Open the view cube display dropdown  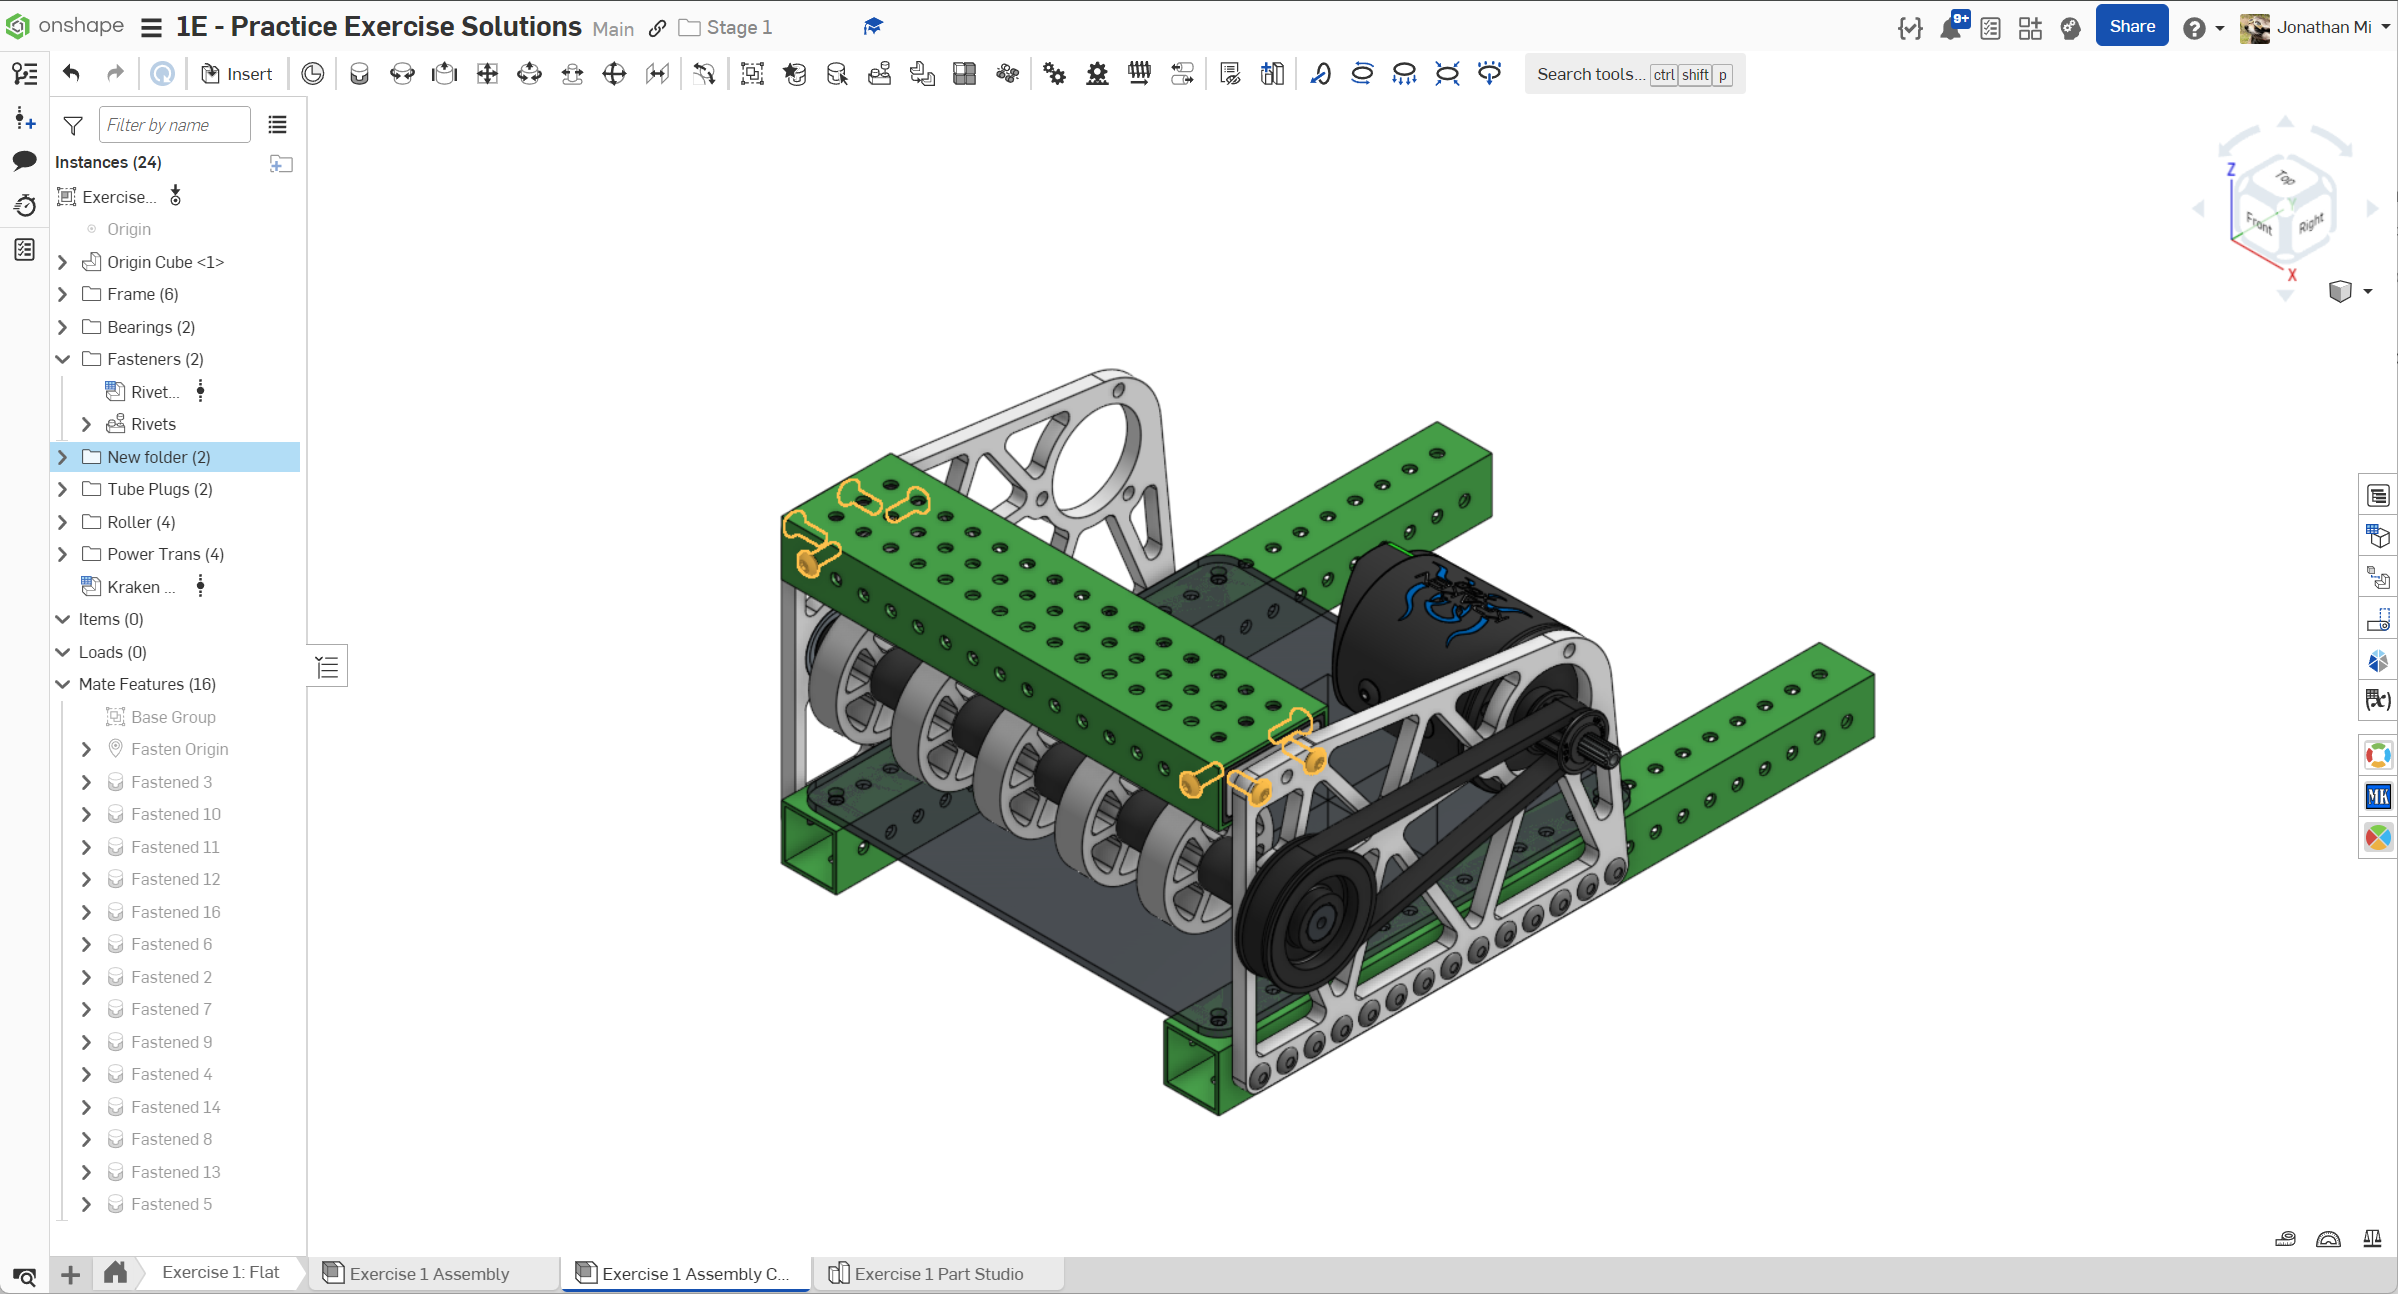coord(2367,291)
